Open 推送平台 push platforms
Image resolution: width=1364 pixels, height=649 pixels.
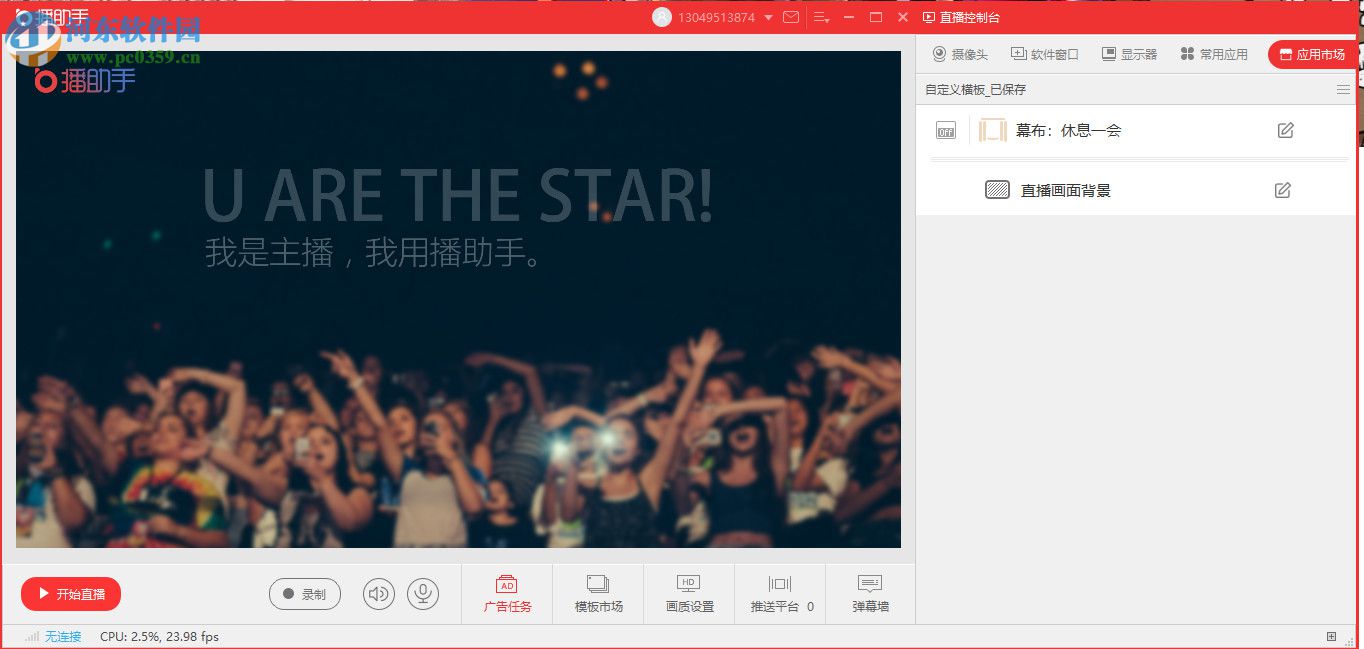780,594
